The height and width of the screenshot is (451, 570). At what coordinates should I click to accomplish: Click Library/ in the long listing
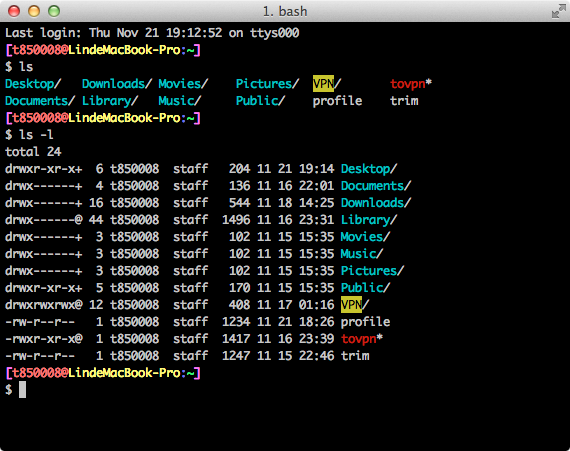pyautogui.click(x=369, y=220)
